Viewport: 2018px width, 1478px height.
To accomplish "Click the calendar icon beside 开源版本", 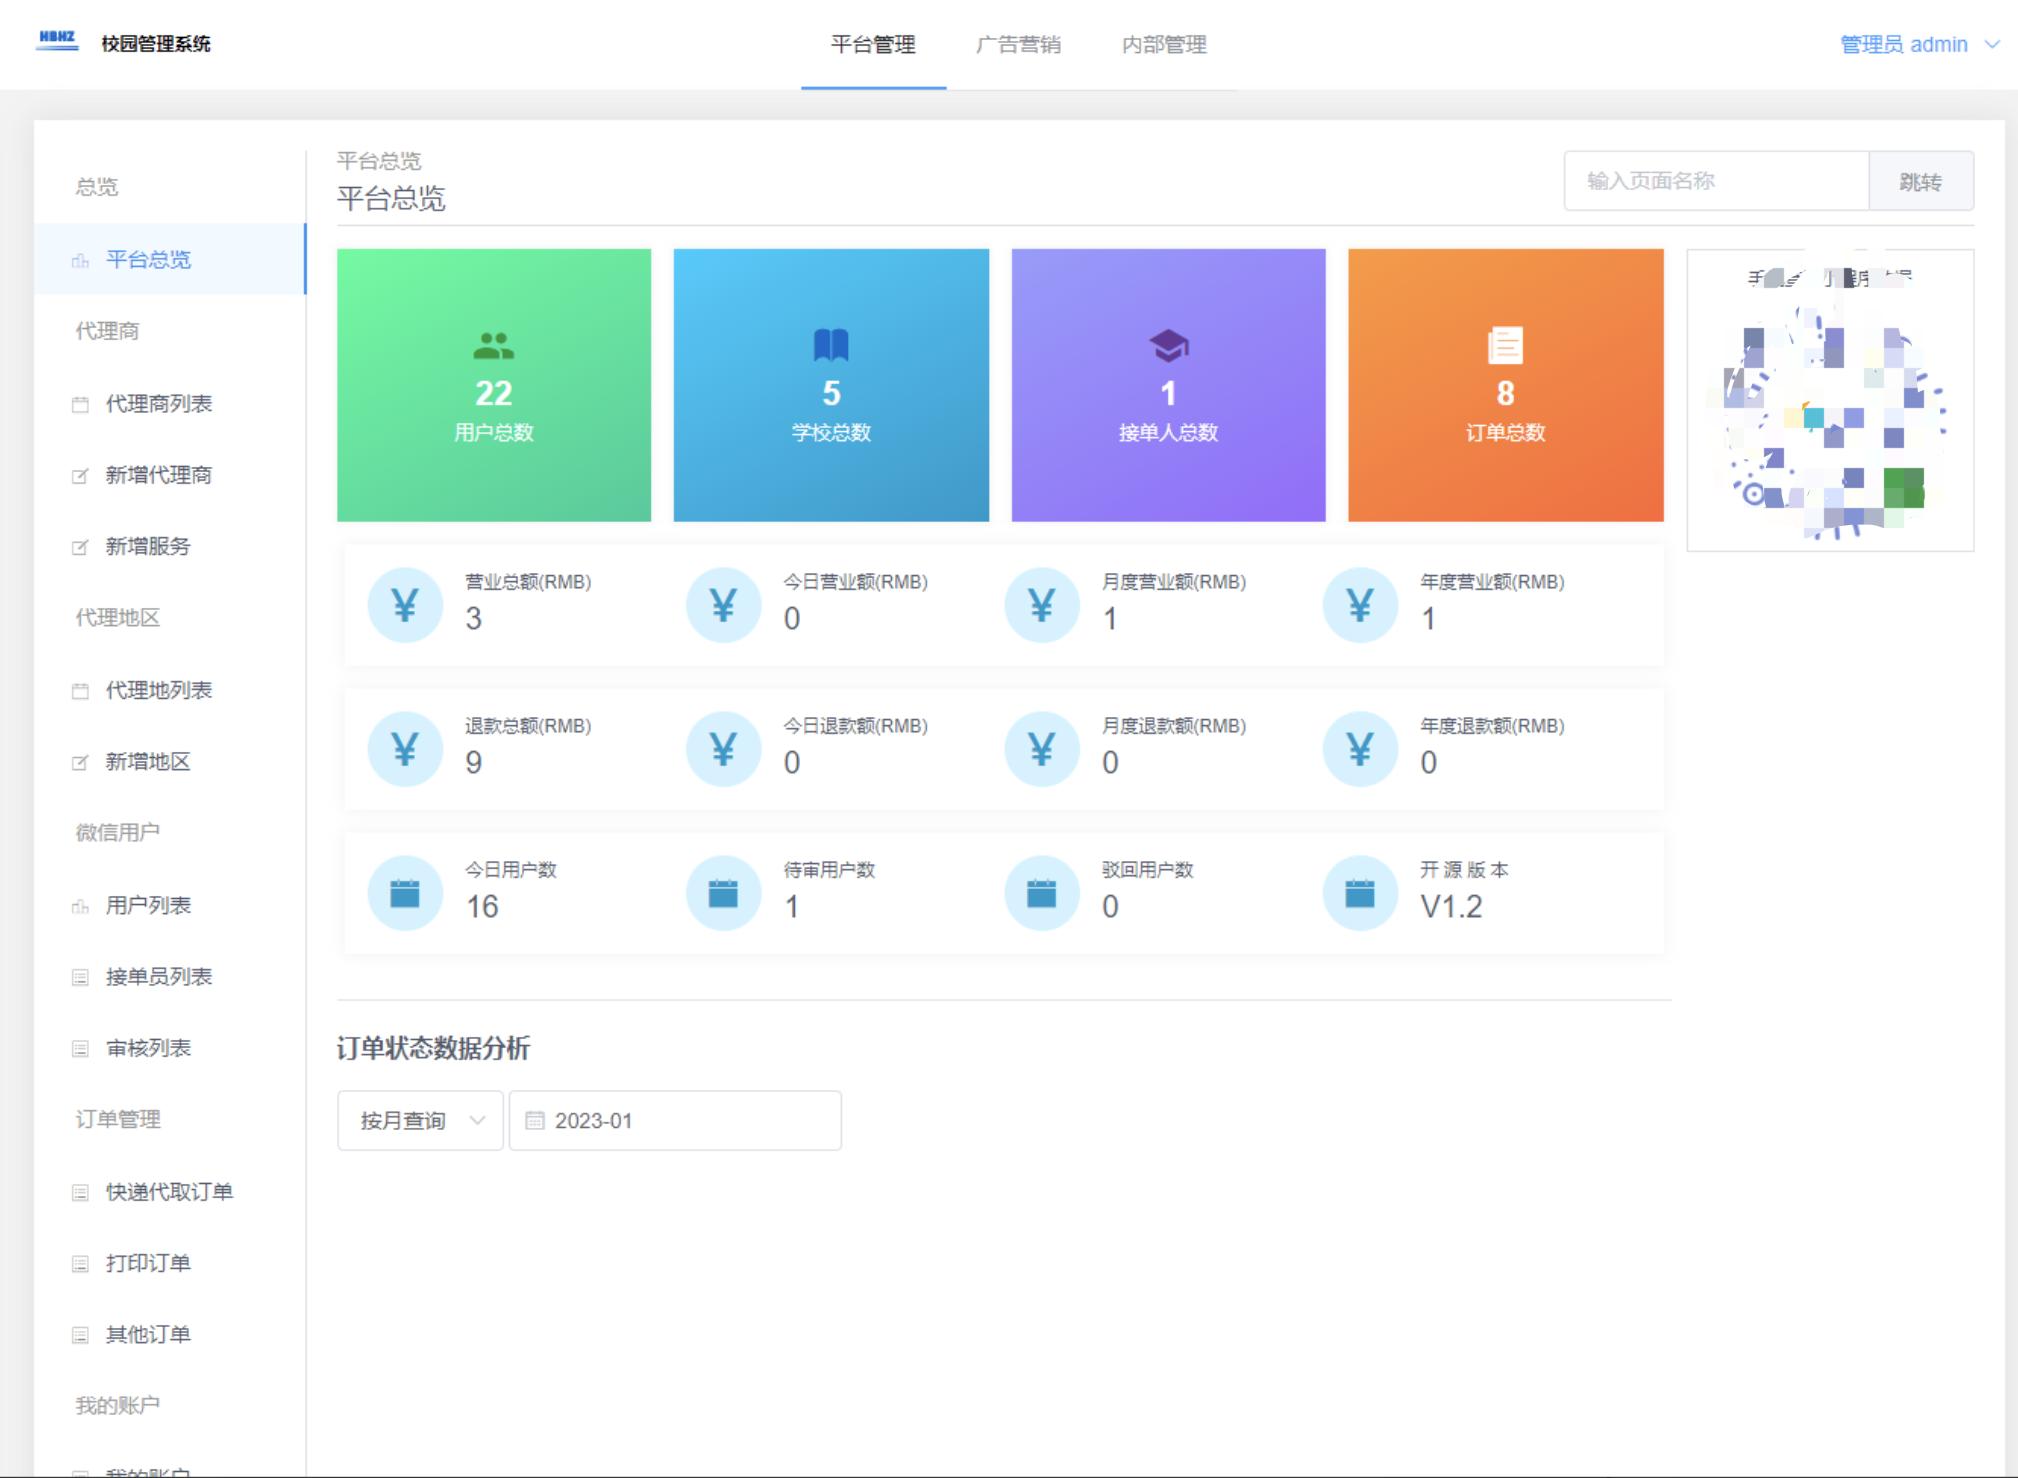I will point(1360,892).
